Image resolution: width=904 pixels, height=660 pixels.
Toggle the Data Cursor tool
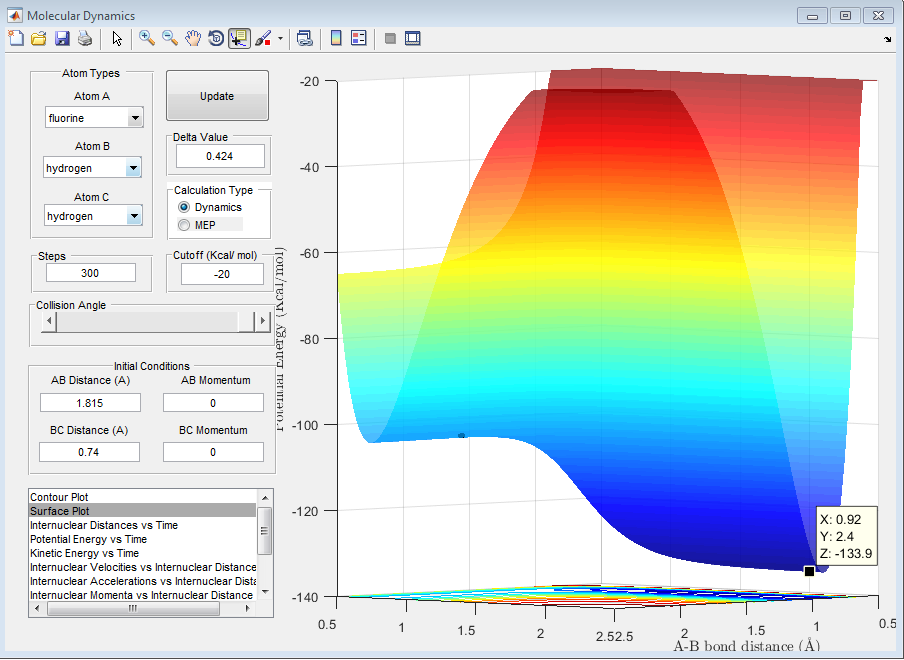click(239, 38)
